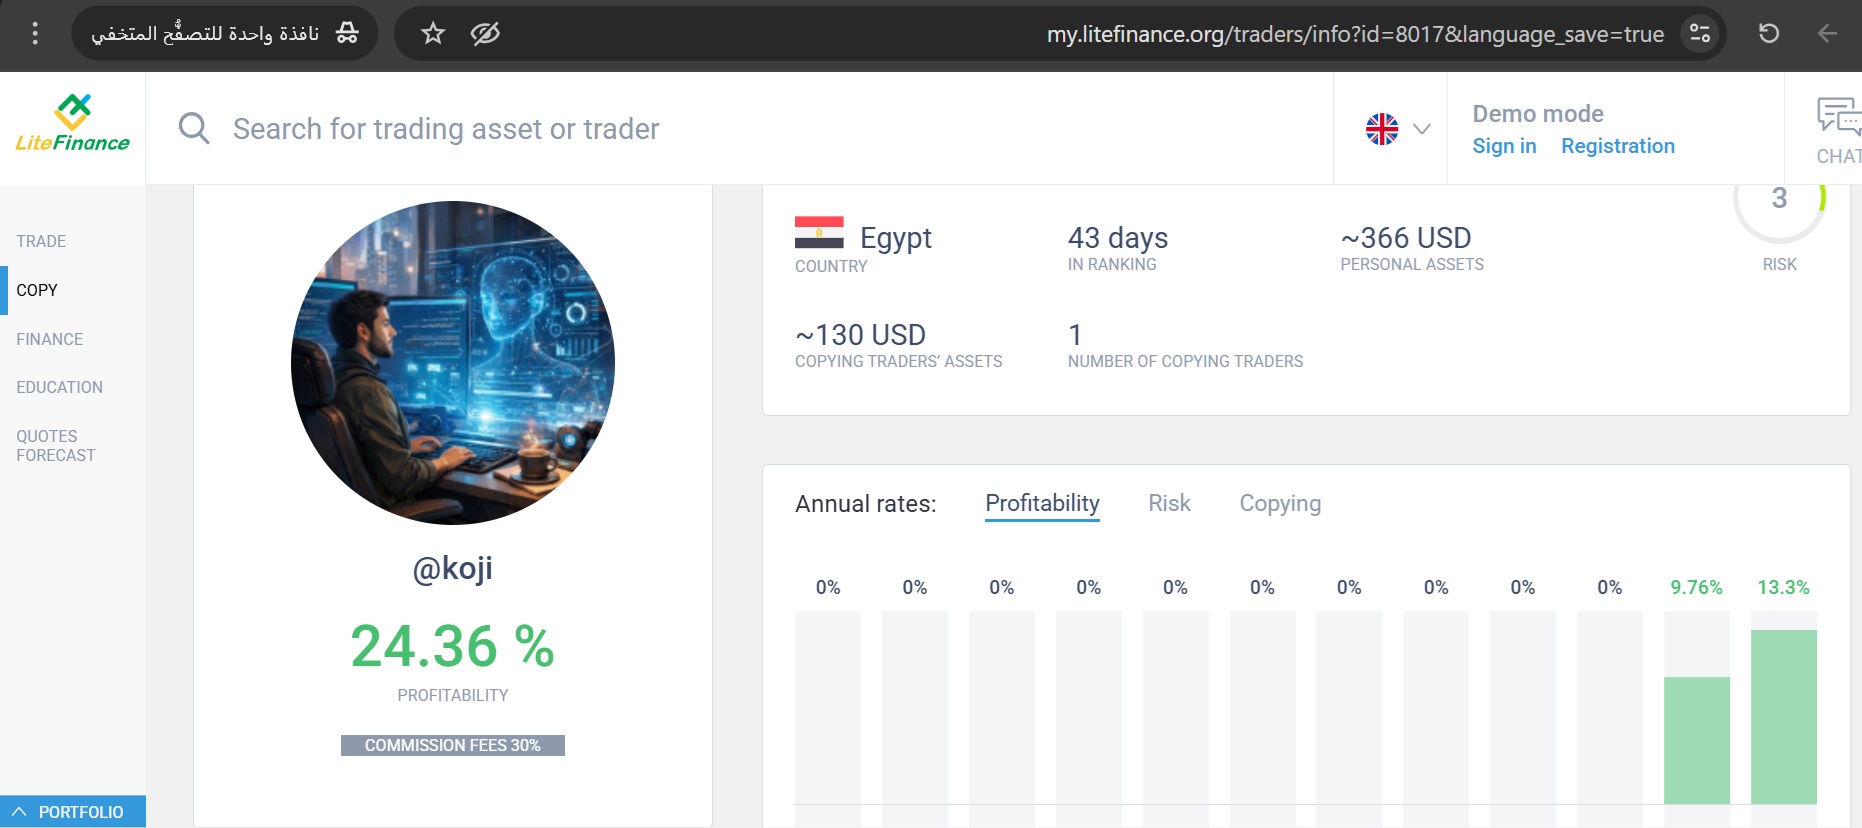Click the search magnifier icon
The height and width of the screenshot is (828, 1862).
[x=194, y=129]
